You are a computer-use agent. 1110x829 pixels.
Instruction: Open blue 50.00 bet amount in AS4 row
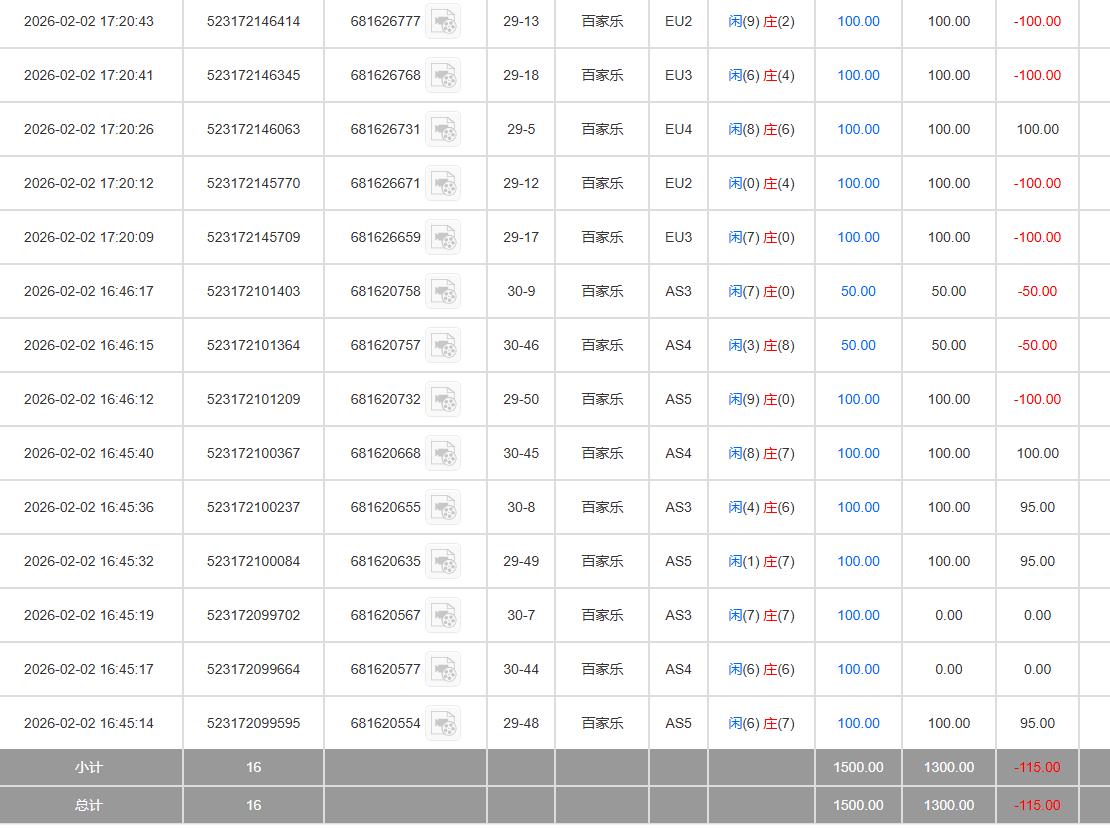coord(858,345)
